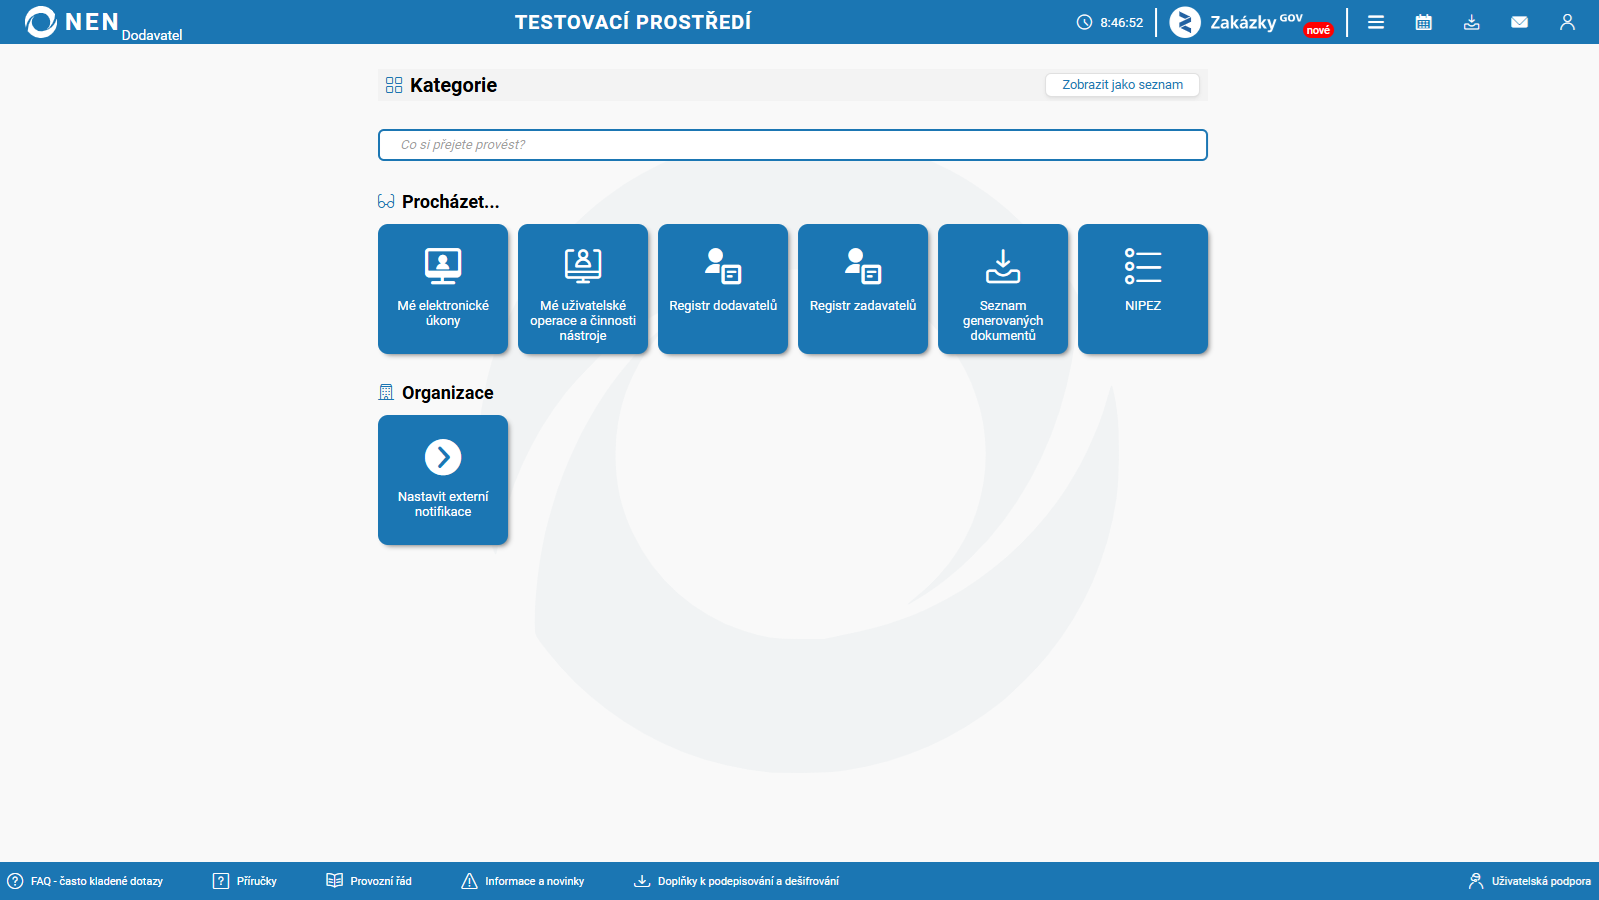Click Zobrazit jako seznam button
1599x900 pixels.
tap(1122, 85)
